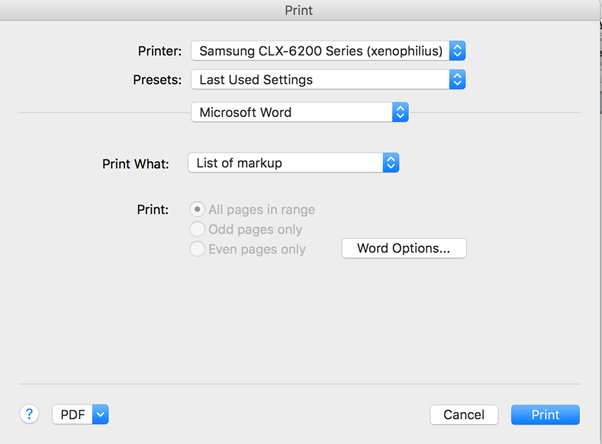The width and height of the screenshot is (602, 444).
Task: Choose the Even pages only radio button
Action: pyautogui.click(x=198, y=249)
